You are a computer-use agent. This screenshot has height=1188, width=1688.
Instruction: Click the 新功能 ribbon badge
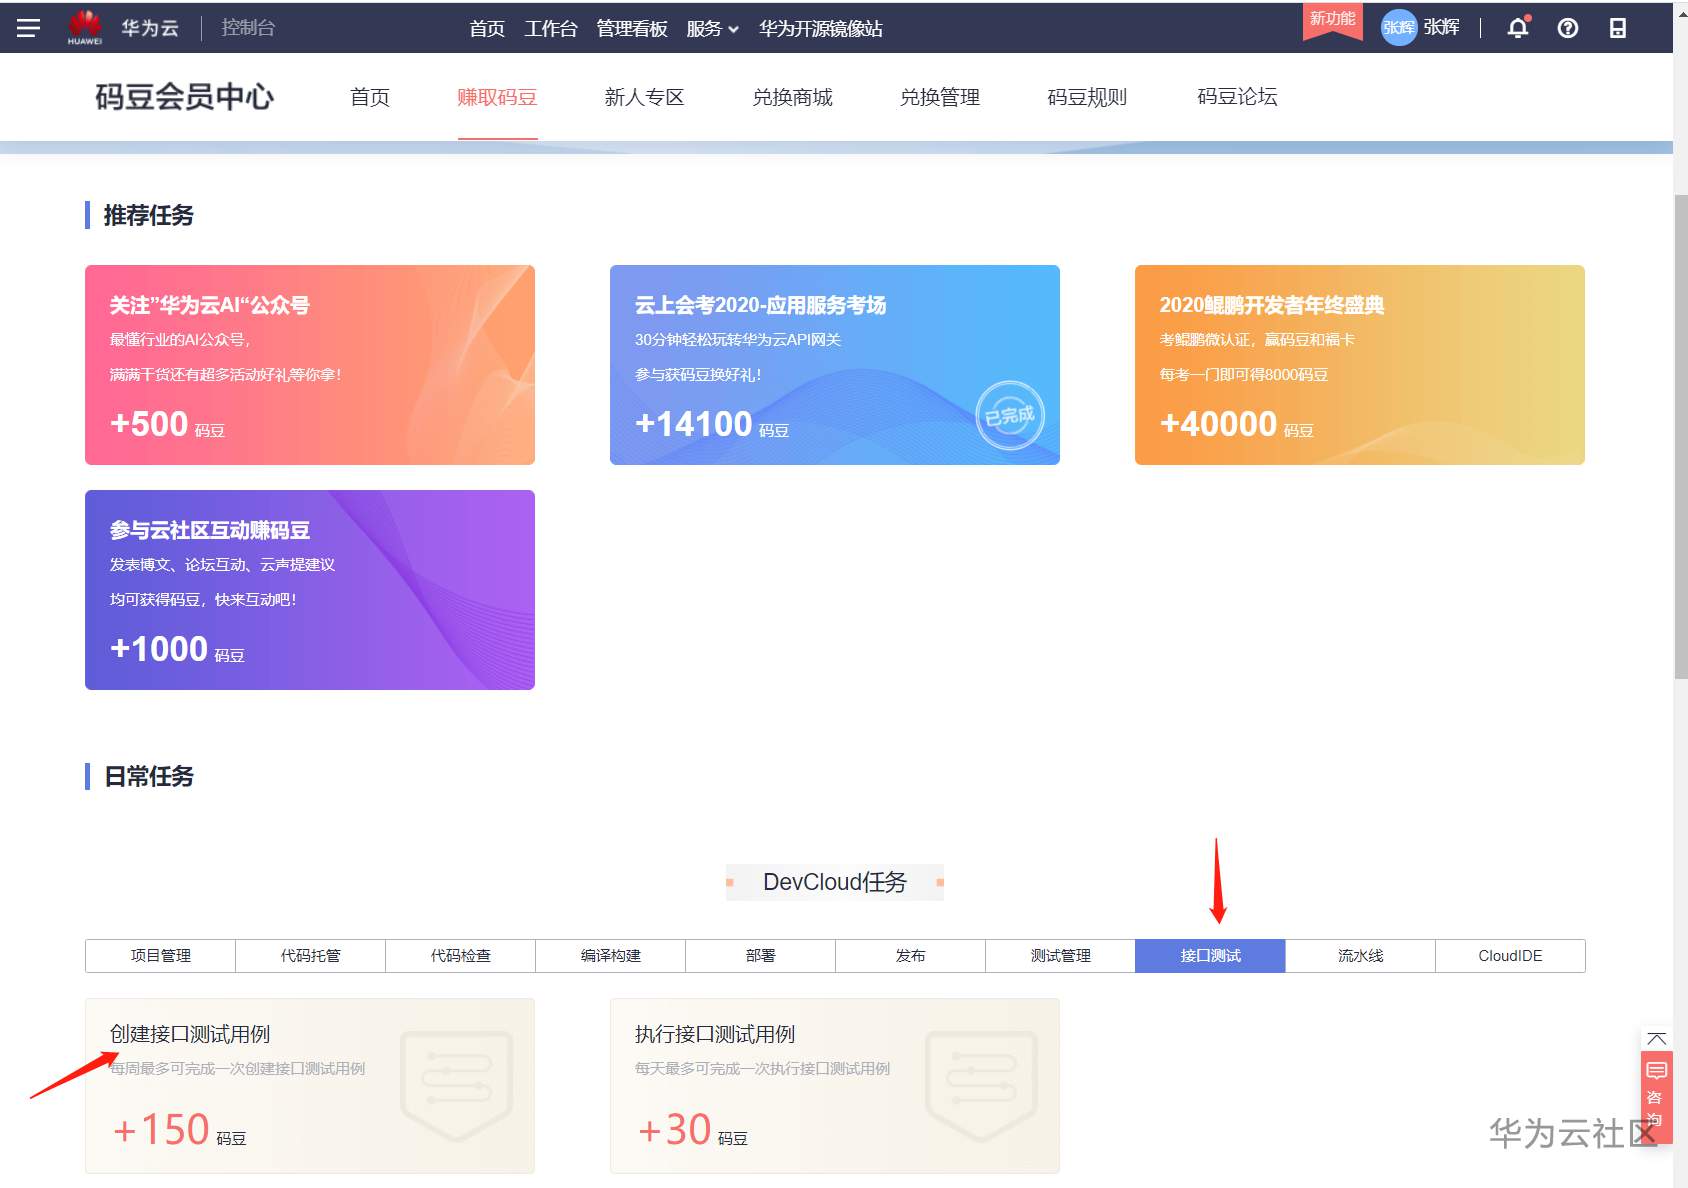[1332, 20]
